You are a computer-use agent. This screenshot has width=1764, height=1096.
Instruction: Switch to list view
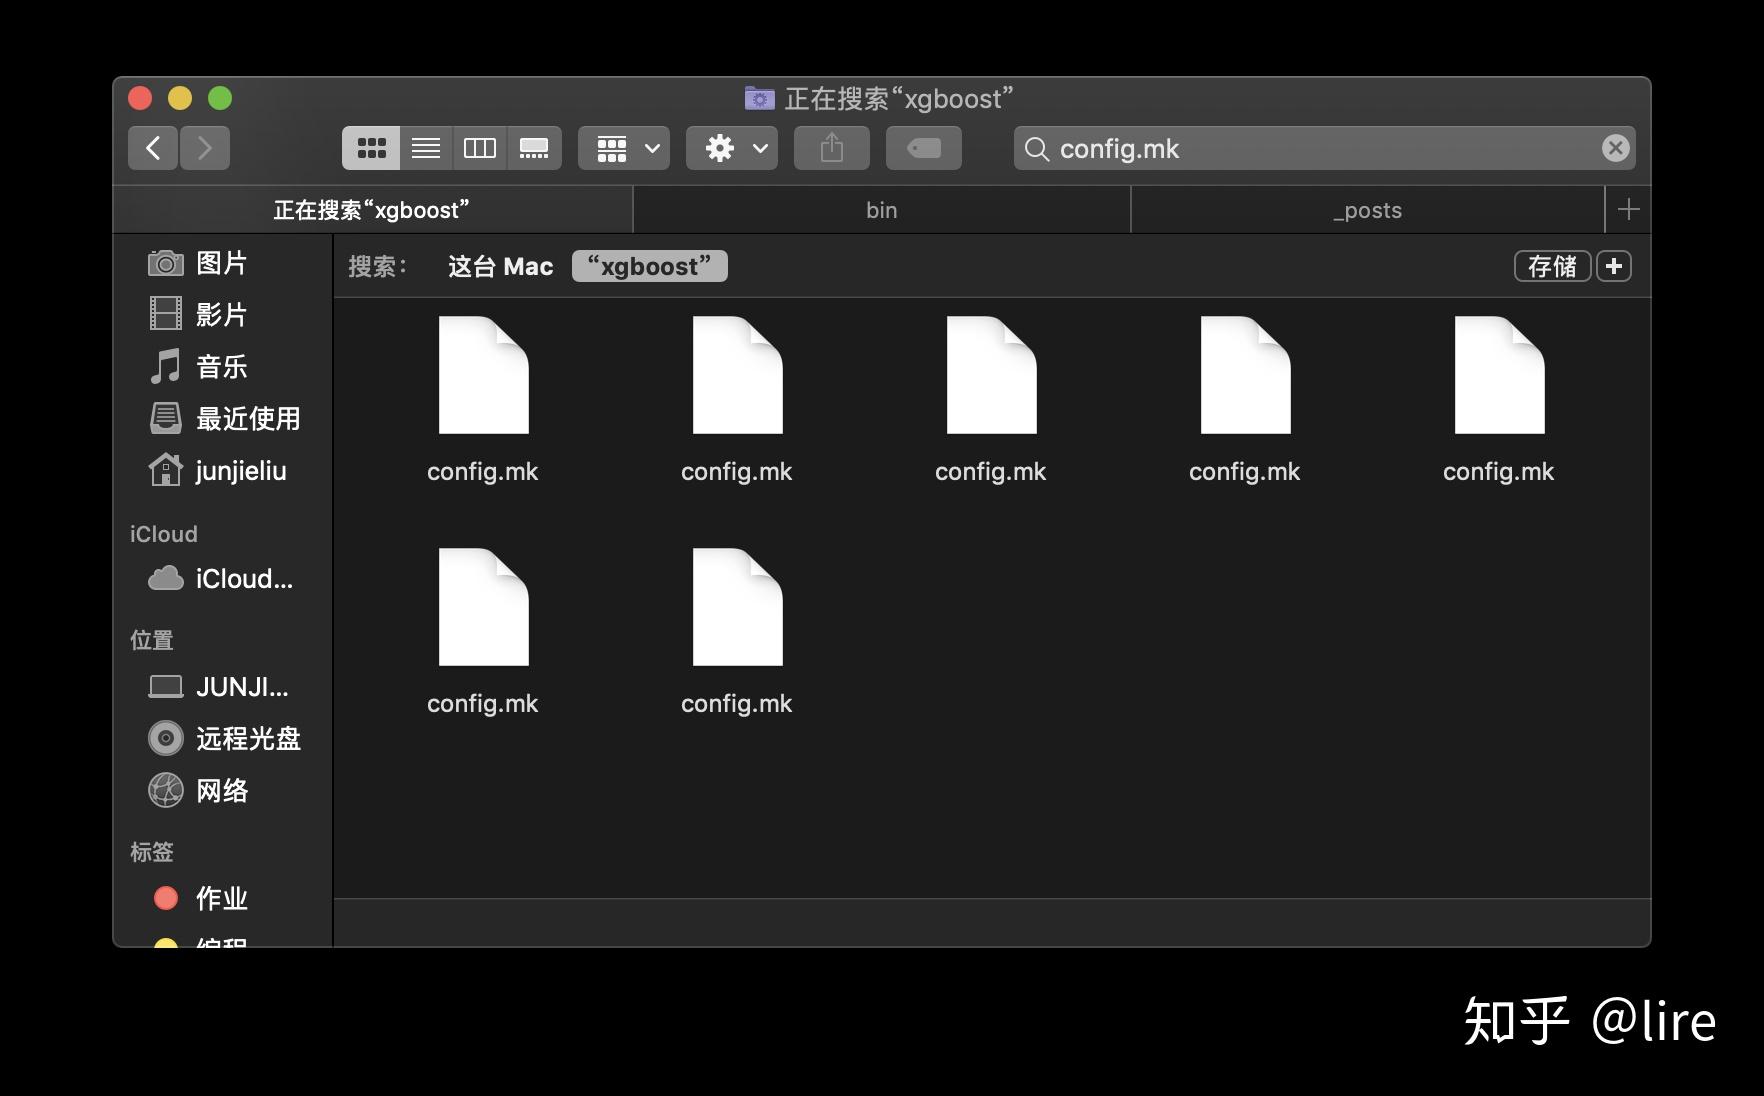(426, 148)
